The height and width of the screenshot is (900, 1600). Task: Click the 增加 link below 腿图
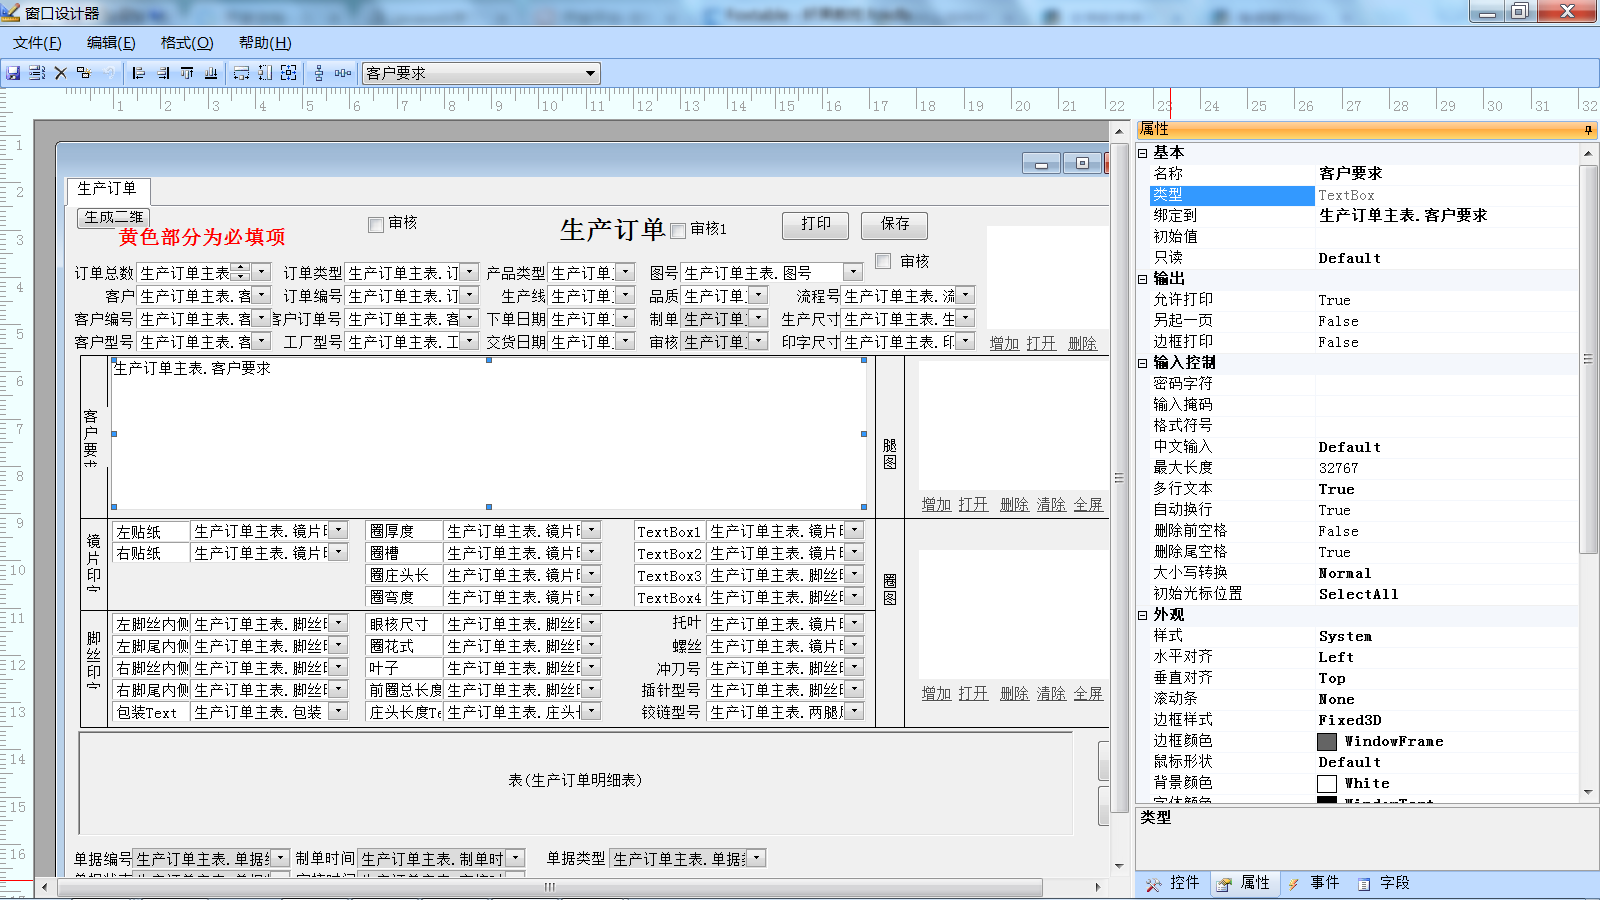coord(936,504)
